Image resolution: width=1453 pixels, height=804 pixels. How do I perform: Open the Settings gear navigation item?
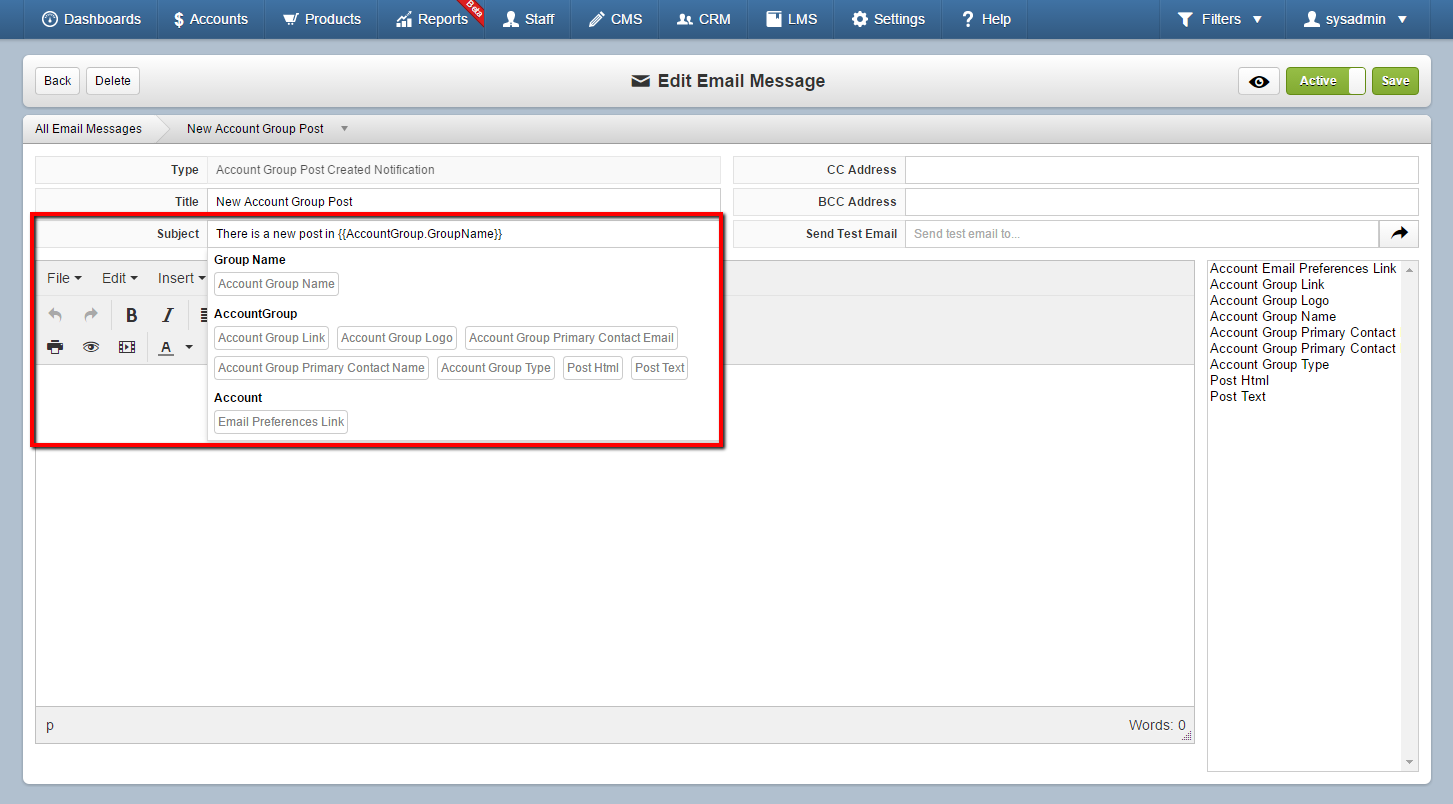click(x=888, y=19)
